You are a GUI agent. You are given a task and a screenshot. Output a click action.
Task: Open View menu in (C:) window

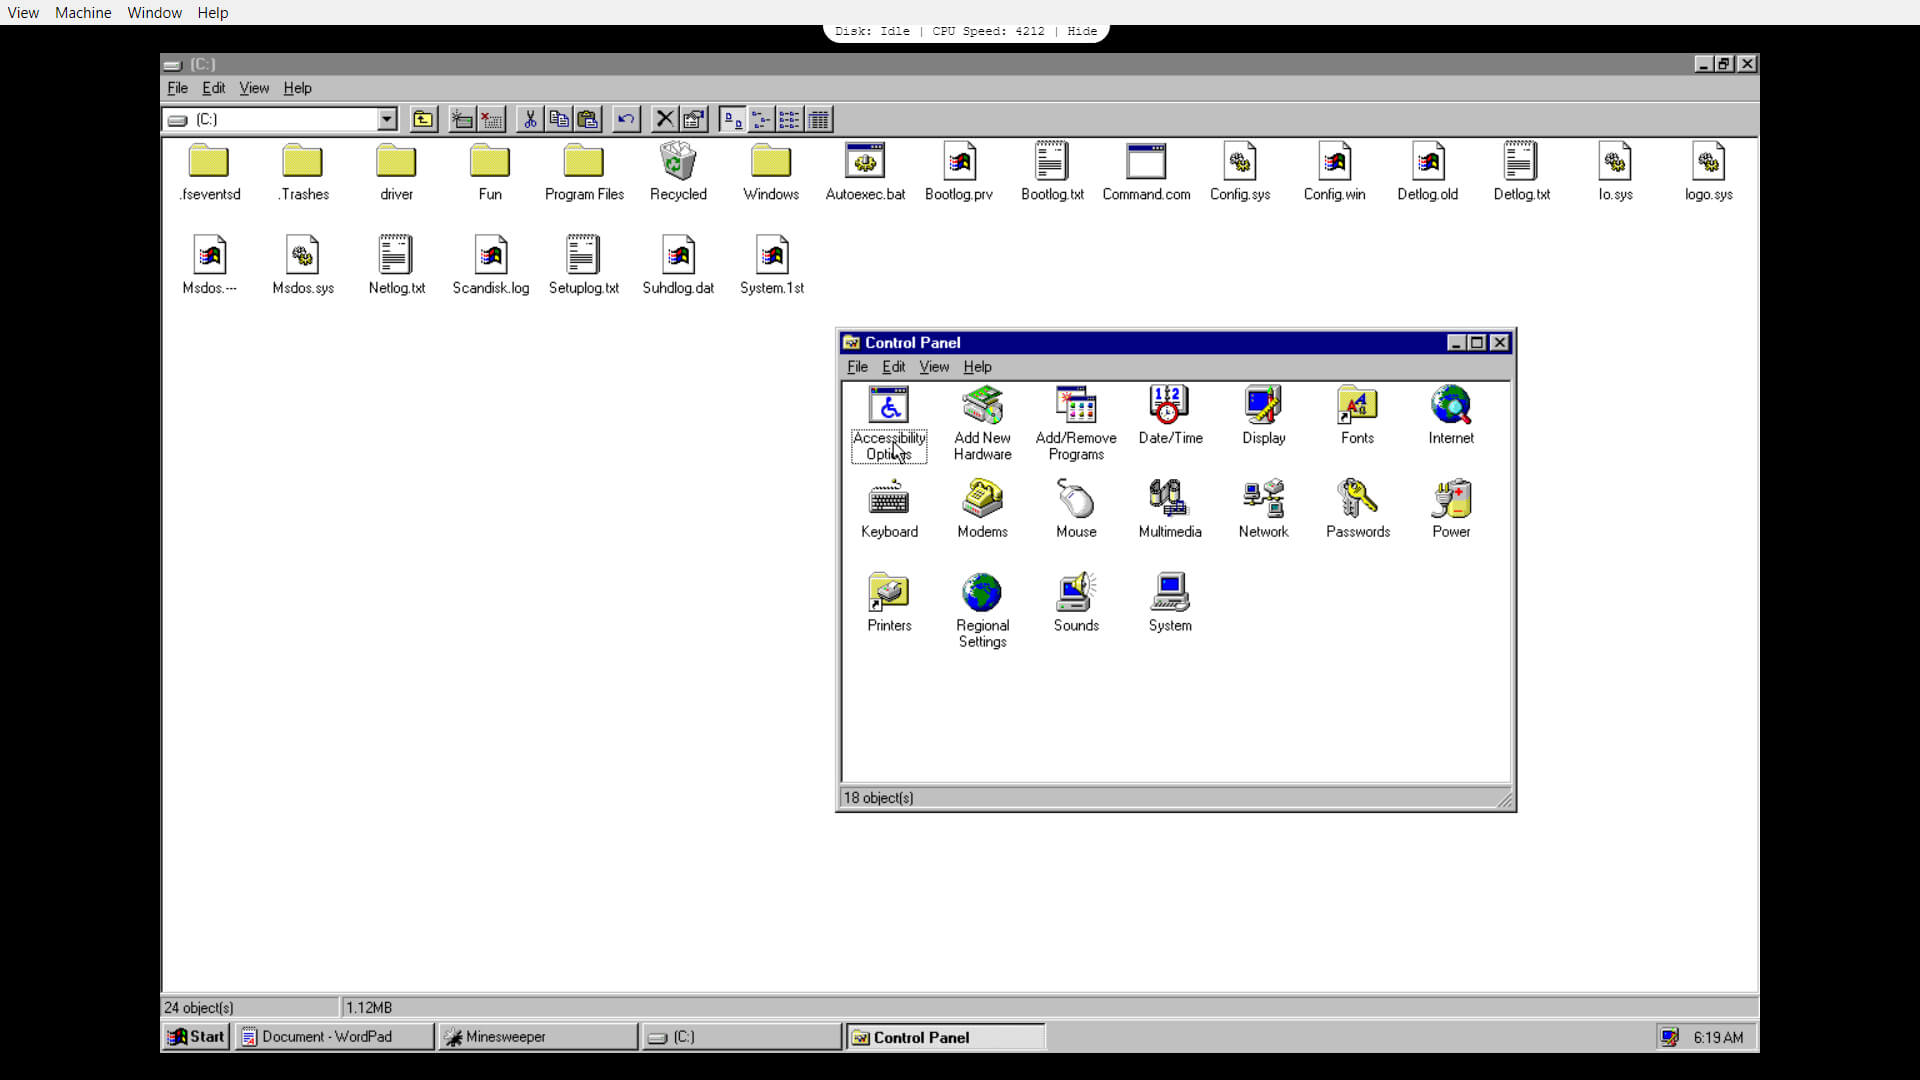[x=254, y=88]
